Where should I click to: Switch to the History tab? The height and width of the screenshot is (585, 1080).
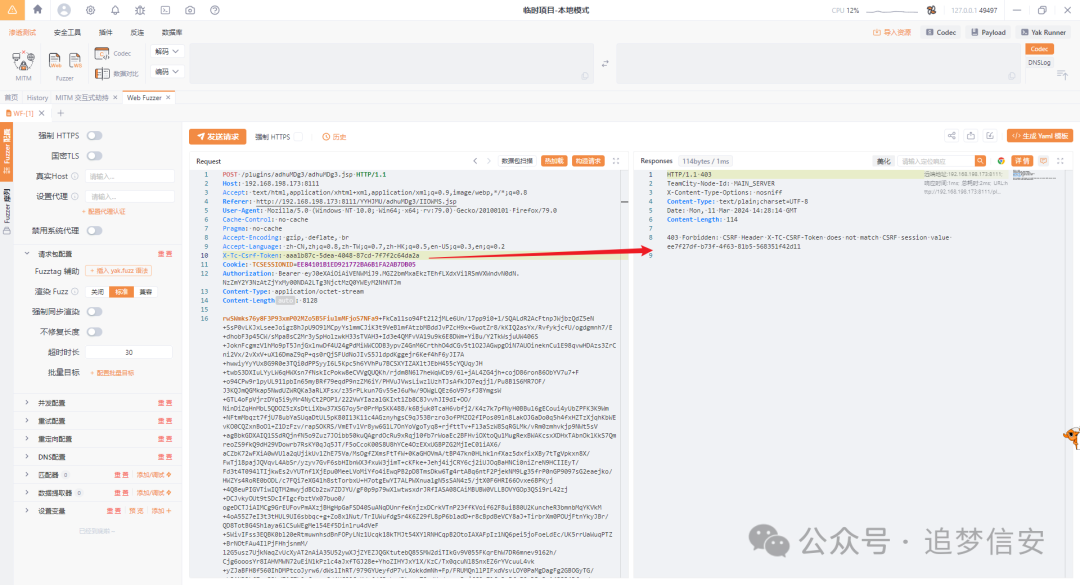[37, 98]
